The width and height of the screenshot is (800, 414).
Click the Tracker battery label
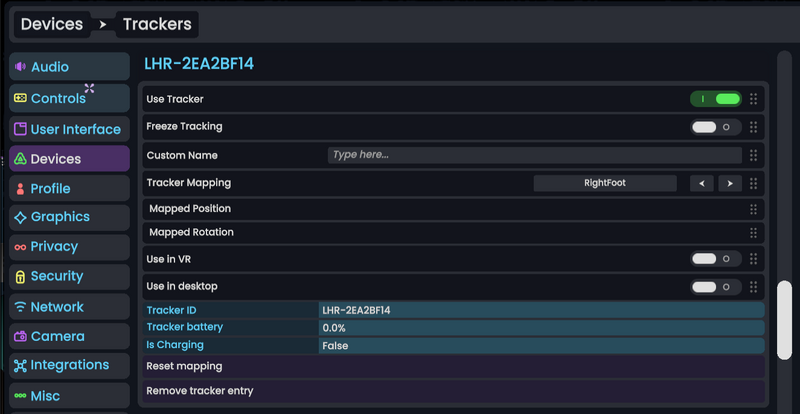[185, 327]
